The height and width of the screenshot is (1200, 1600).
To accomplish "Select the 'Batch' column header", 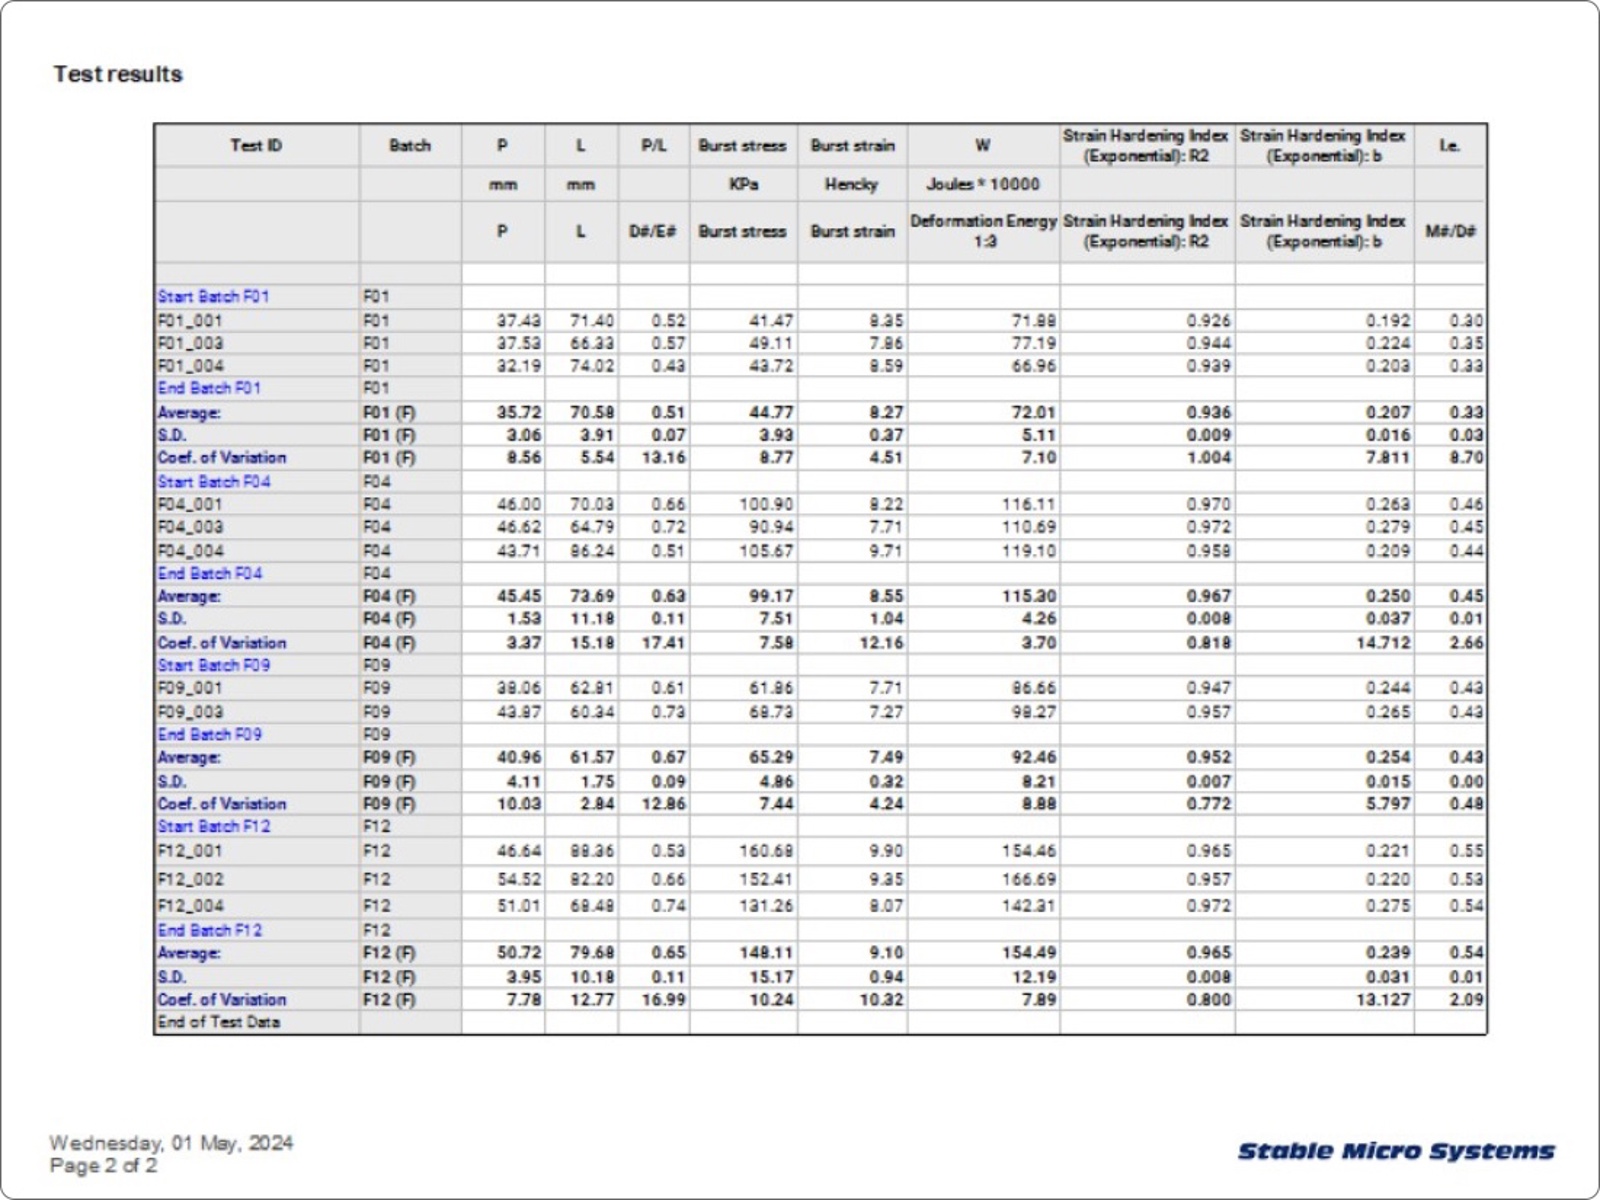I will pos(410,145).
